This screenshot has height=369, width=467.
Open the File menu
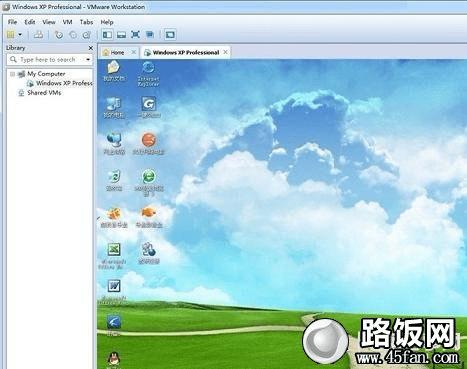click(x=12, y=22)
